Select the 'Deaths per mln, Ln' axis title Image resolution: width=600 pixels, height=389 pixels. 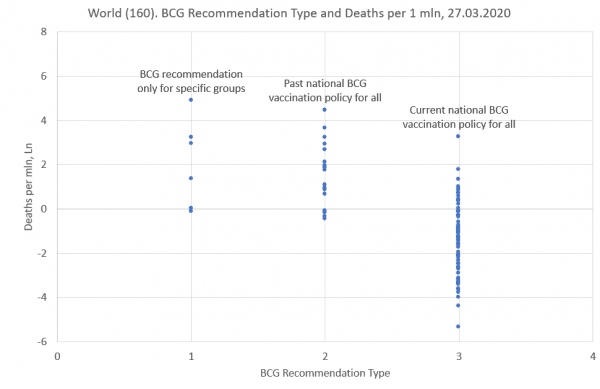pyautogui.click(x=28, y=187)
